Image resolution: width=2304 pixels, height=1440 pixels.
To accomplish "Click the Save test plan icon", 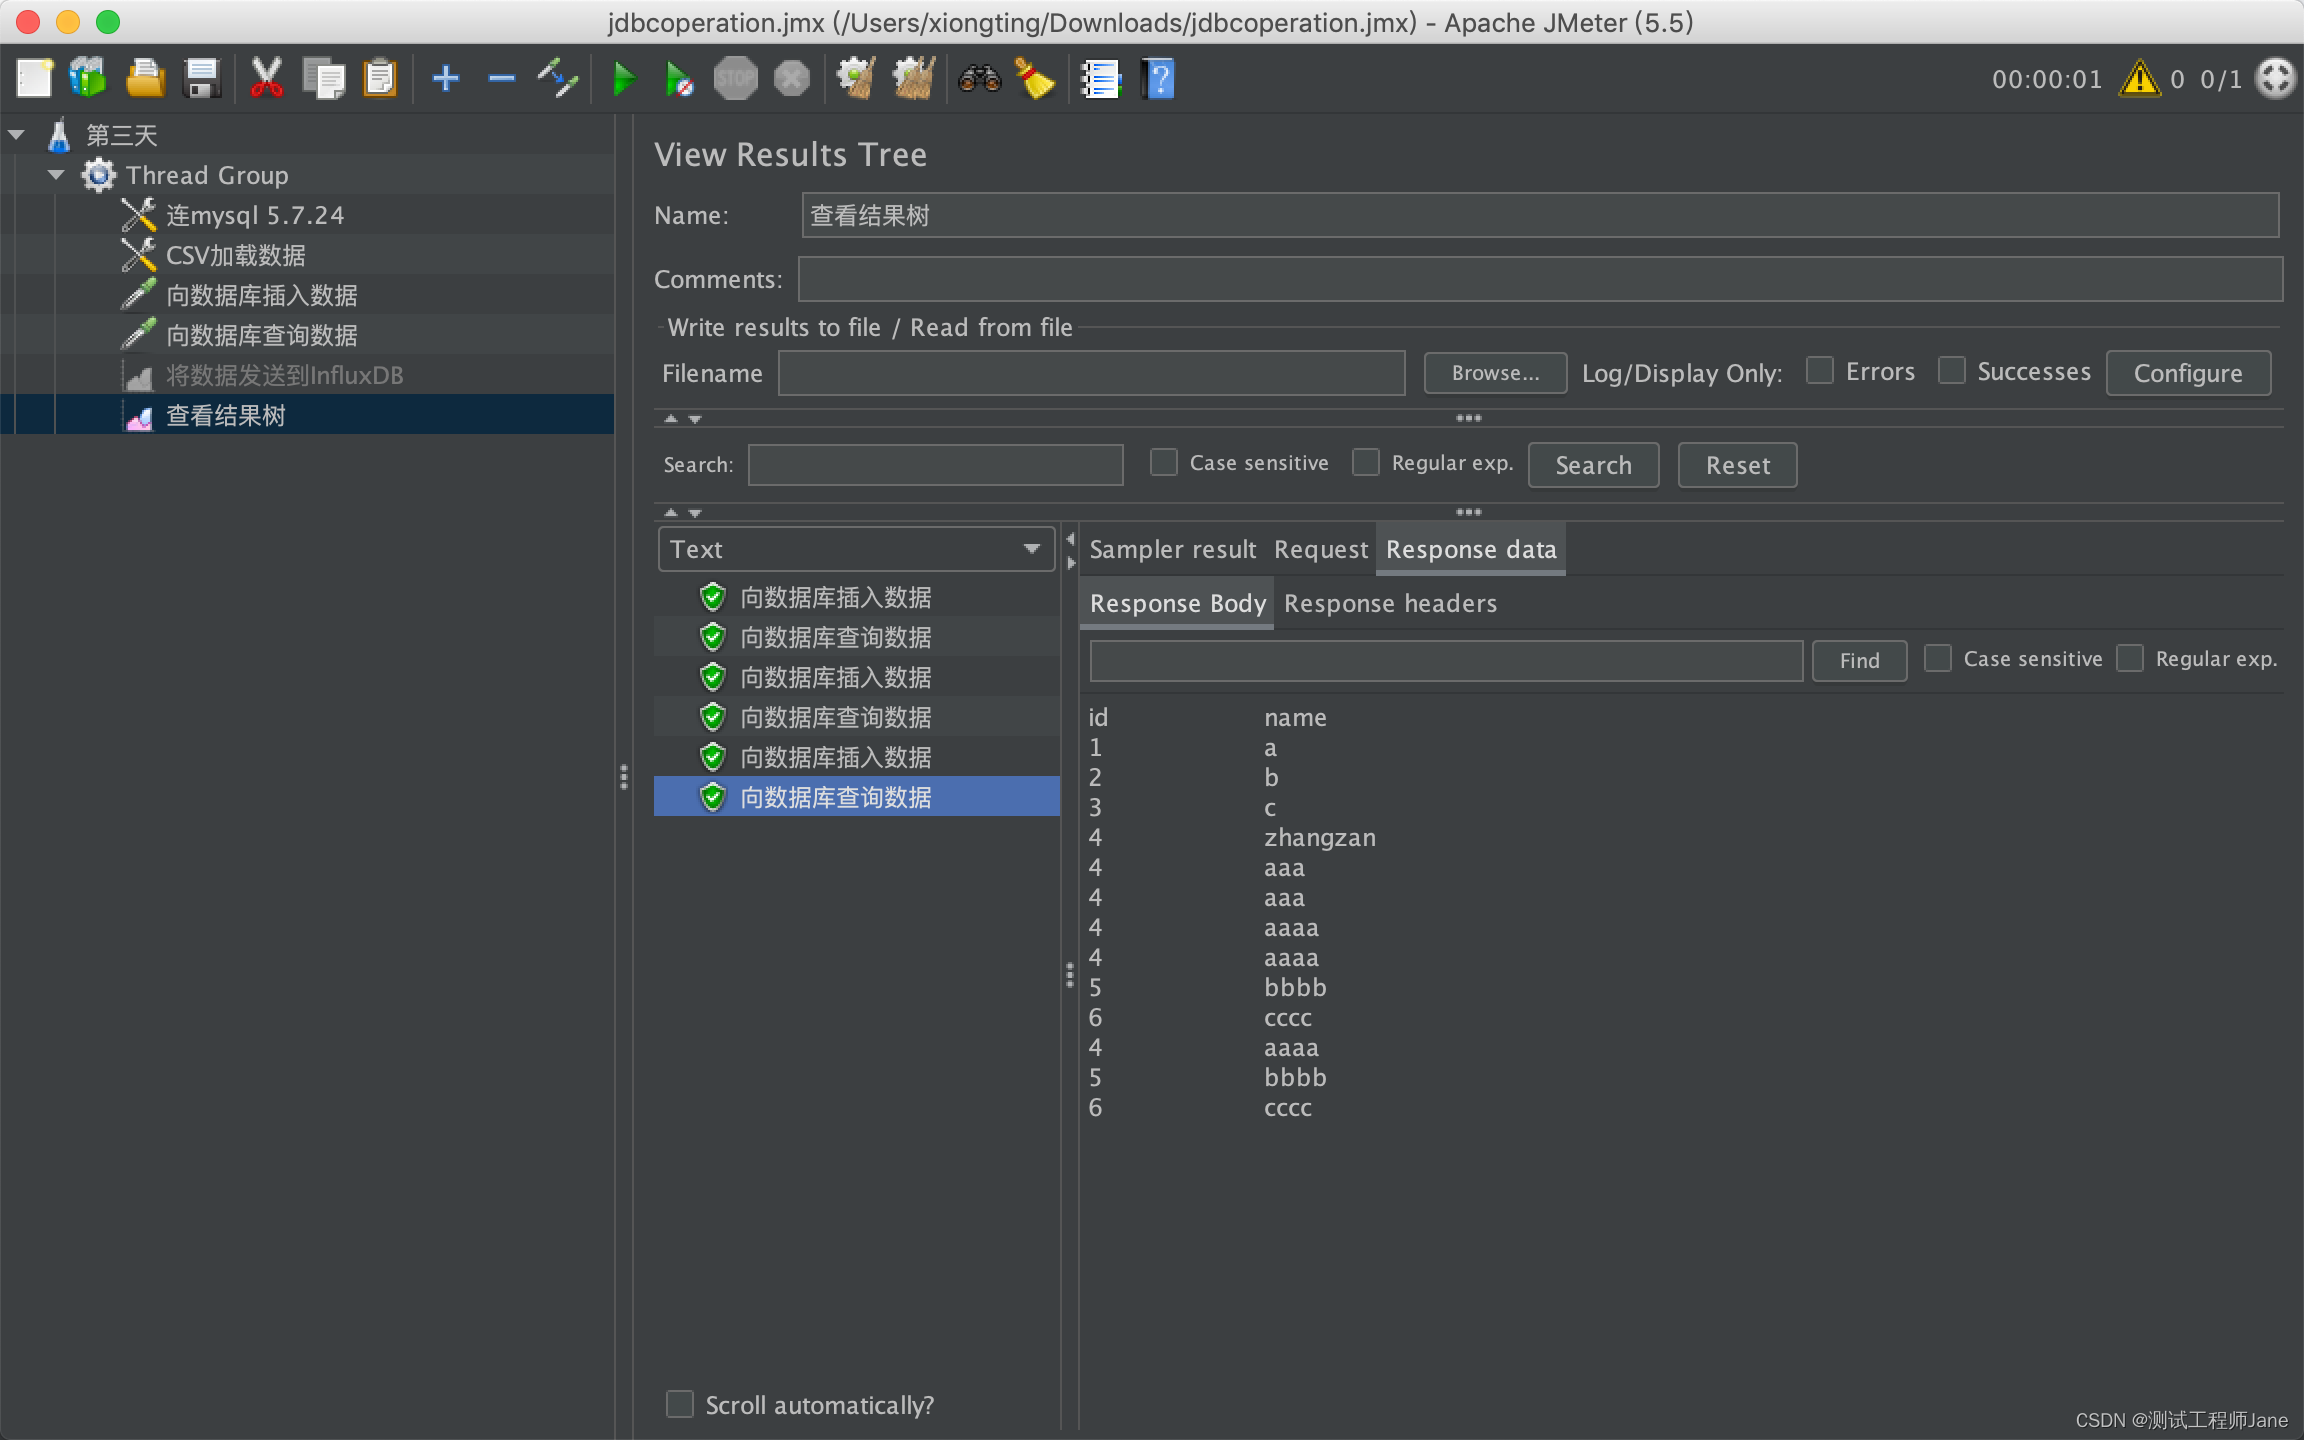I will tap(199, 80).
